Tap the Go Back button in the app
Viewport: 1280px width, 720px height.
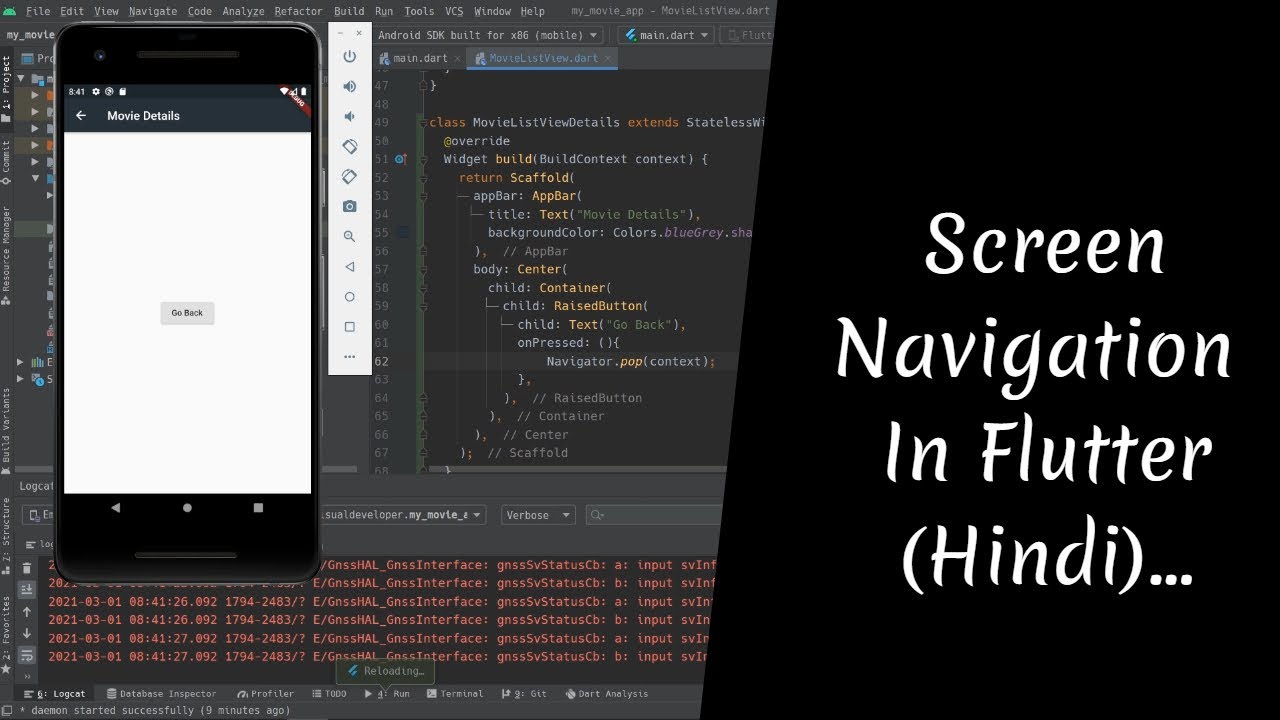pyautogui.click(x=187, y=313)
